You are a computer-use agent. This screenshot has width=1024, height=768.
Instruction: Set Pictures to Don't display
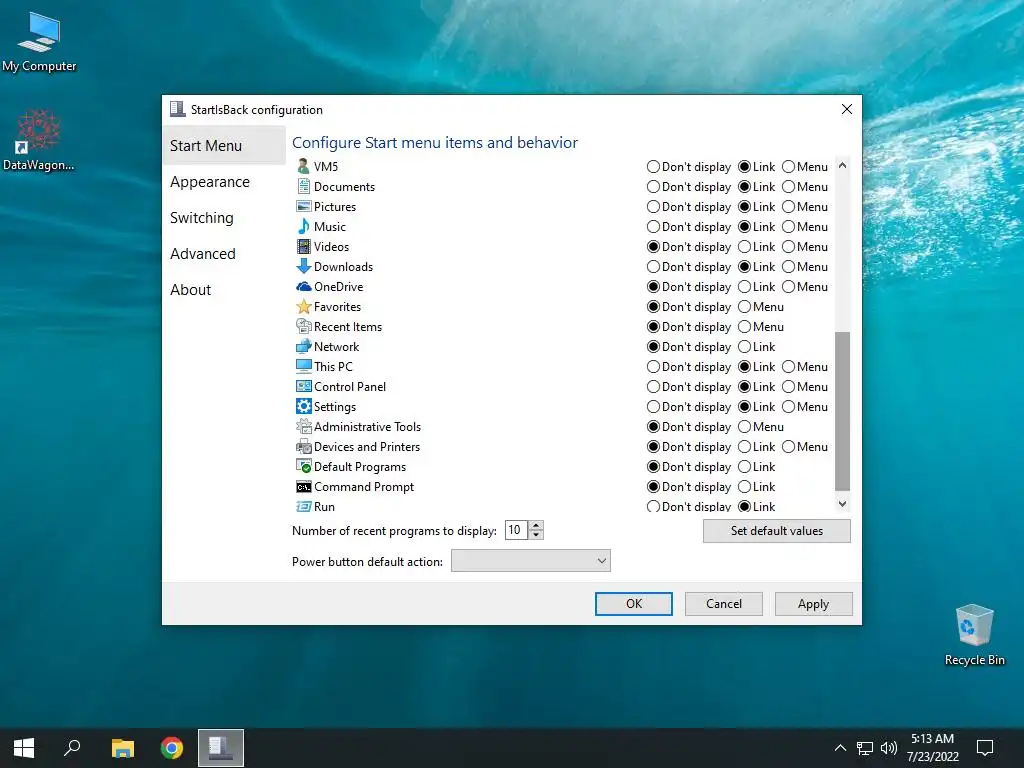point(653,206)
